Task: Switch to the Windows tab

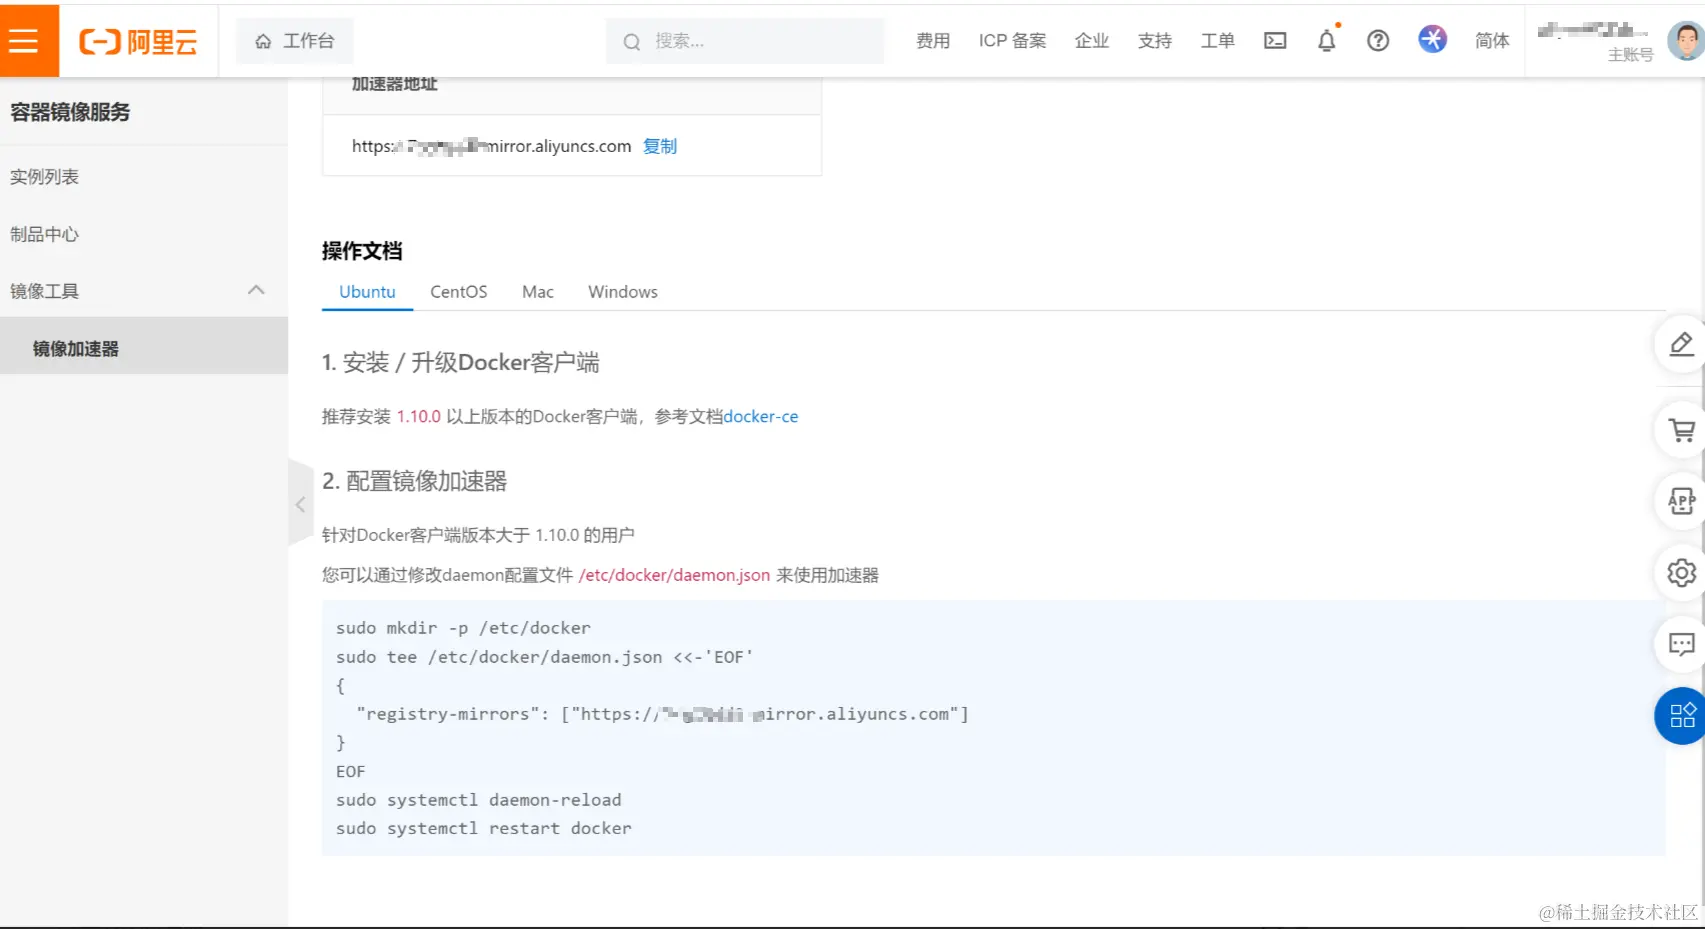Action: point(623,292)
